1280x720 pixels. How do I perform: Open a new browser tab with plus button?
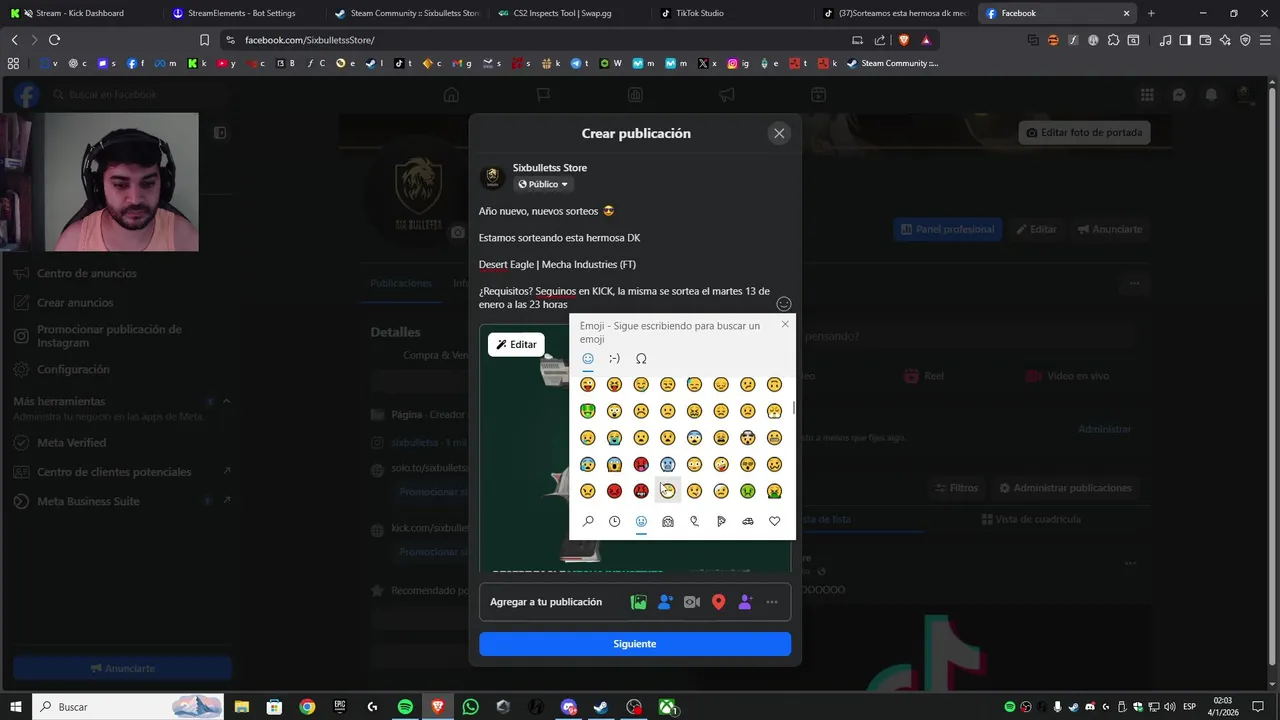click(x=1151, y=13)
